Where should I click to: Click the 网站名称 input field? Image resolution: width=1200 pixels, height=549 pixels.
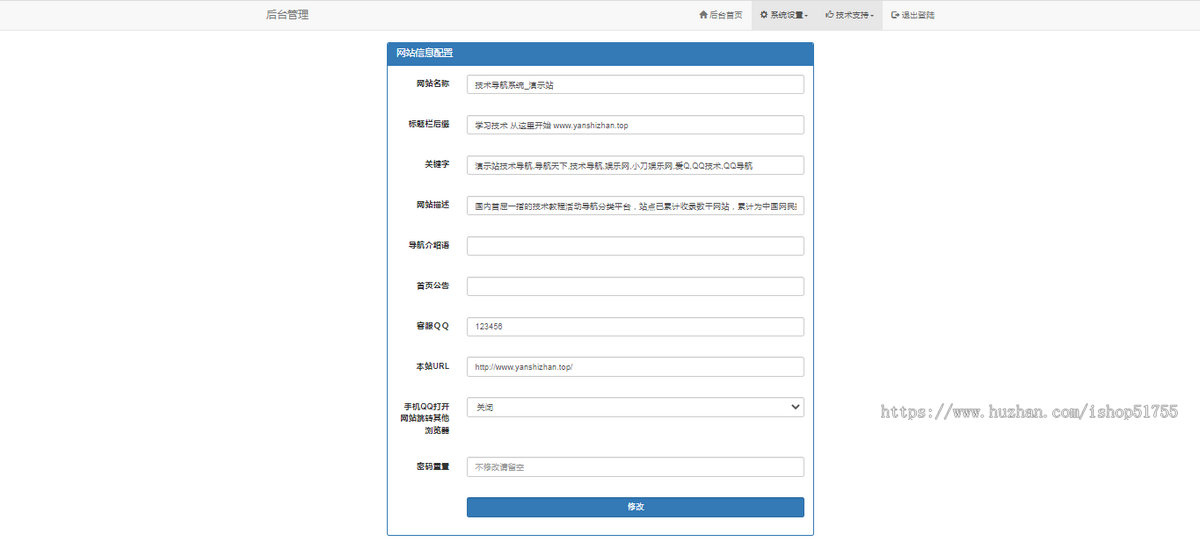(635, 85)
